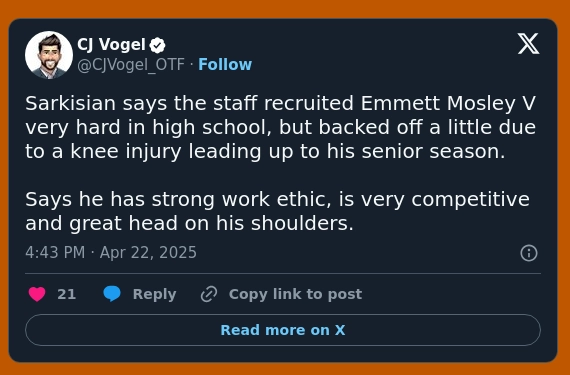Viewport: 570px width, 375px height.
Task: Click the divider line below the timestamp
Action: click(x=283, y=273)
